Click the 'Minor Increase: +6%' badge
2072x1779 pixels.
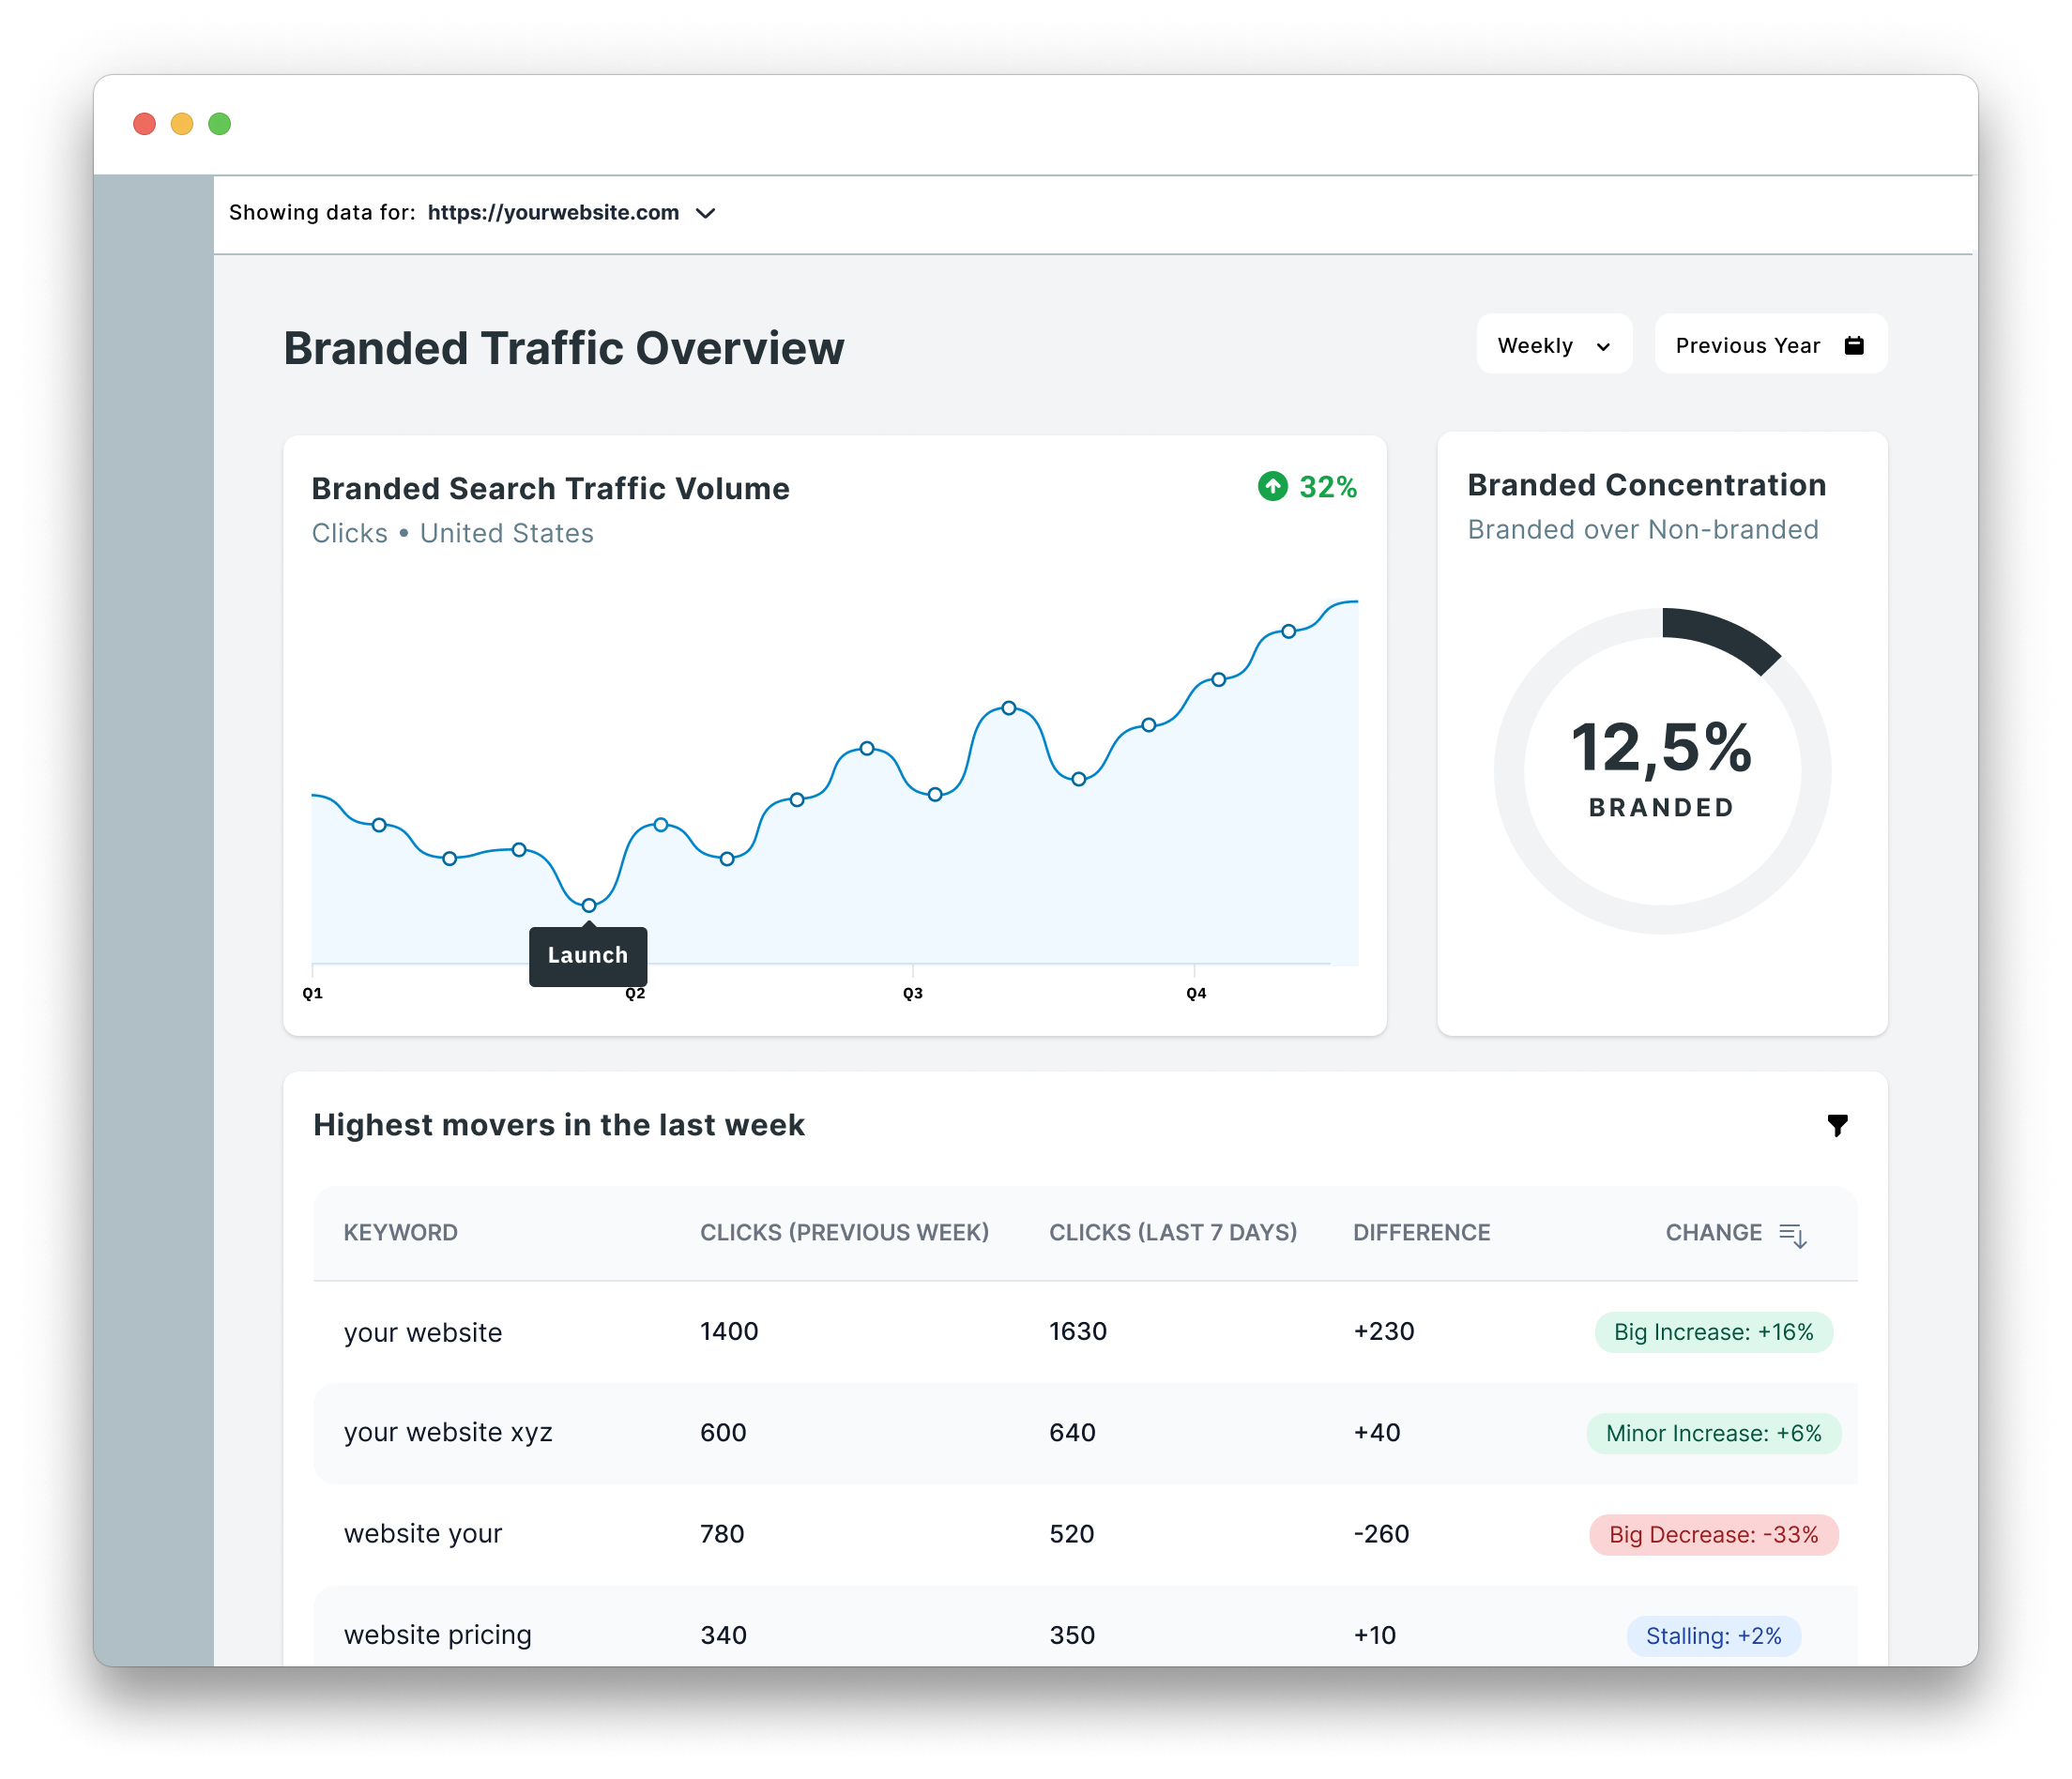(1713, 1433)
